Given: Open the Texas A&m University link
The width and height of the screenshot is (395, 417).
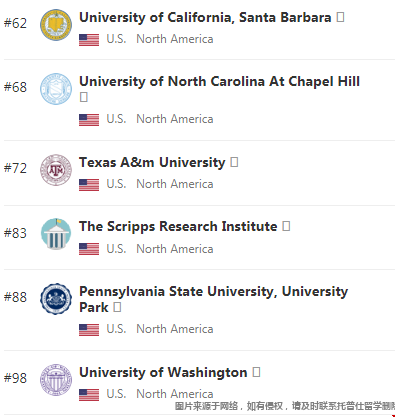Looking at the screenshot, I should pyautogui.click(x=152, y=163).
